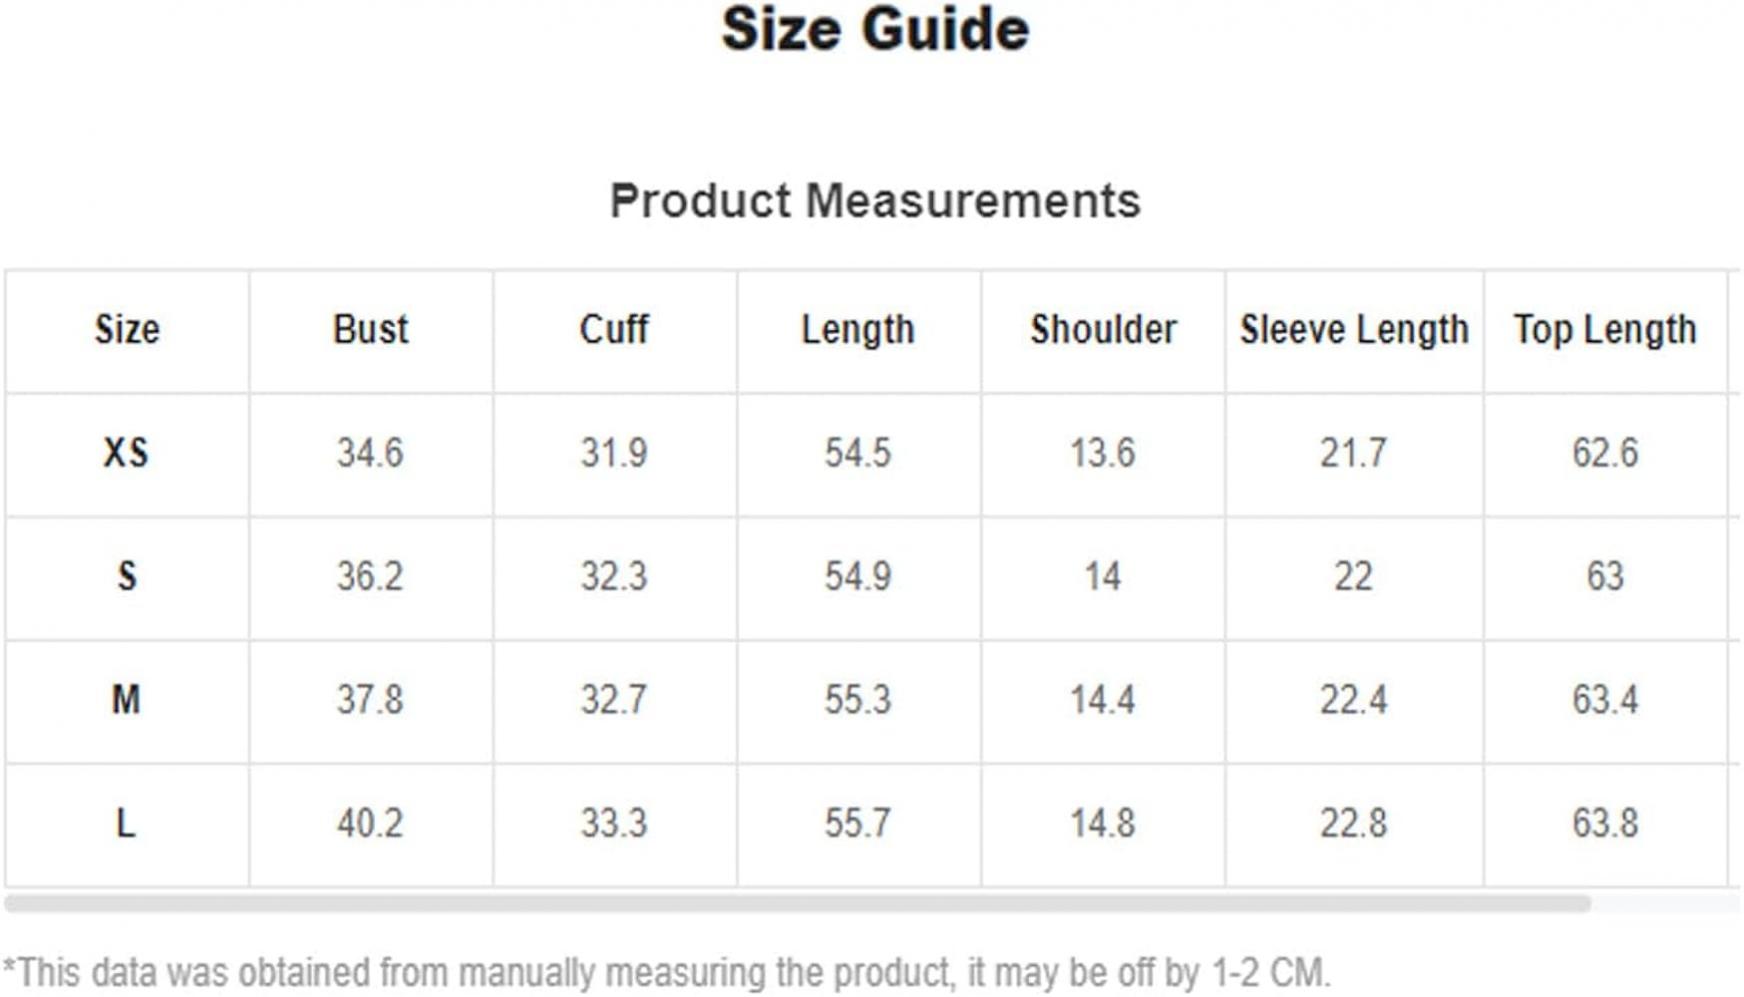Viewport: 1744px width, 997px height.
Task: Click the Length column header
Action: click(x=858, y=329)
